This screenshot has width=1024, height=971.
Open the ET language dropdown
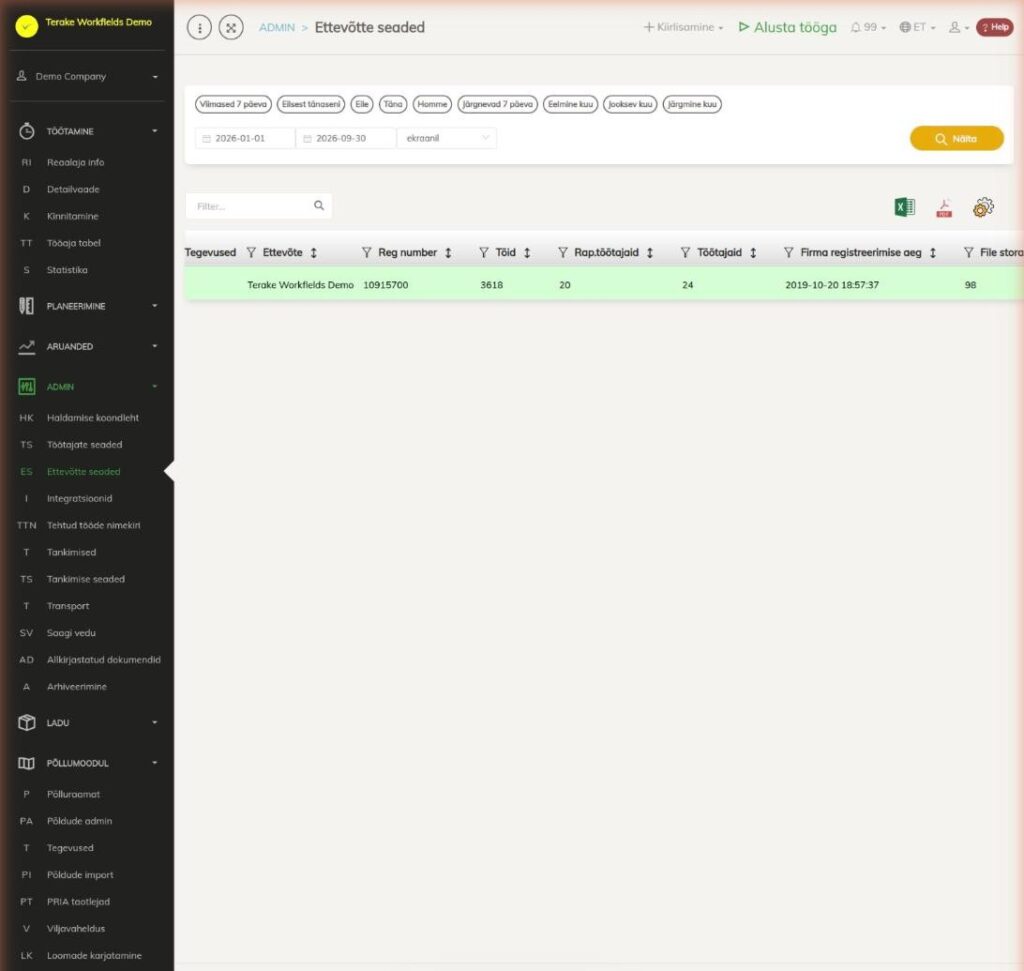[918, 27]
